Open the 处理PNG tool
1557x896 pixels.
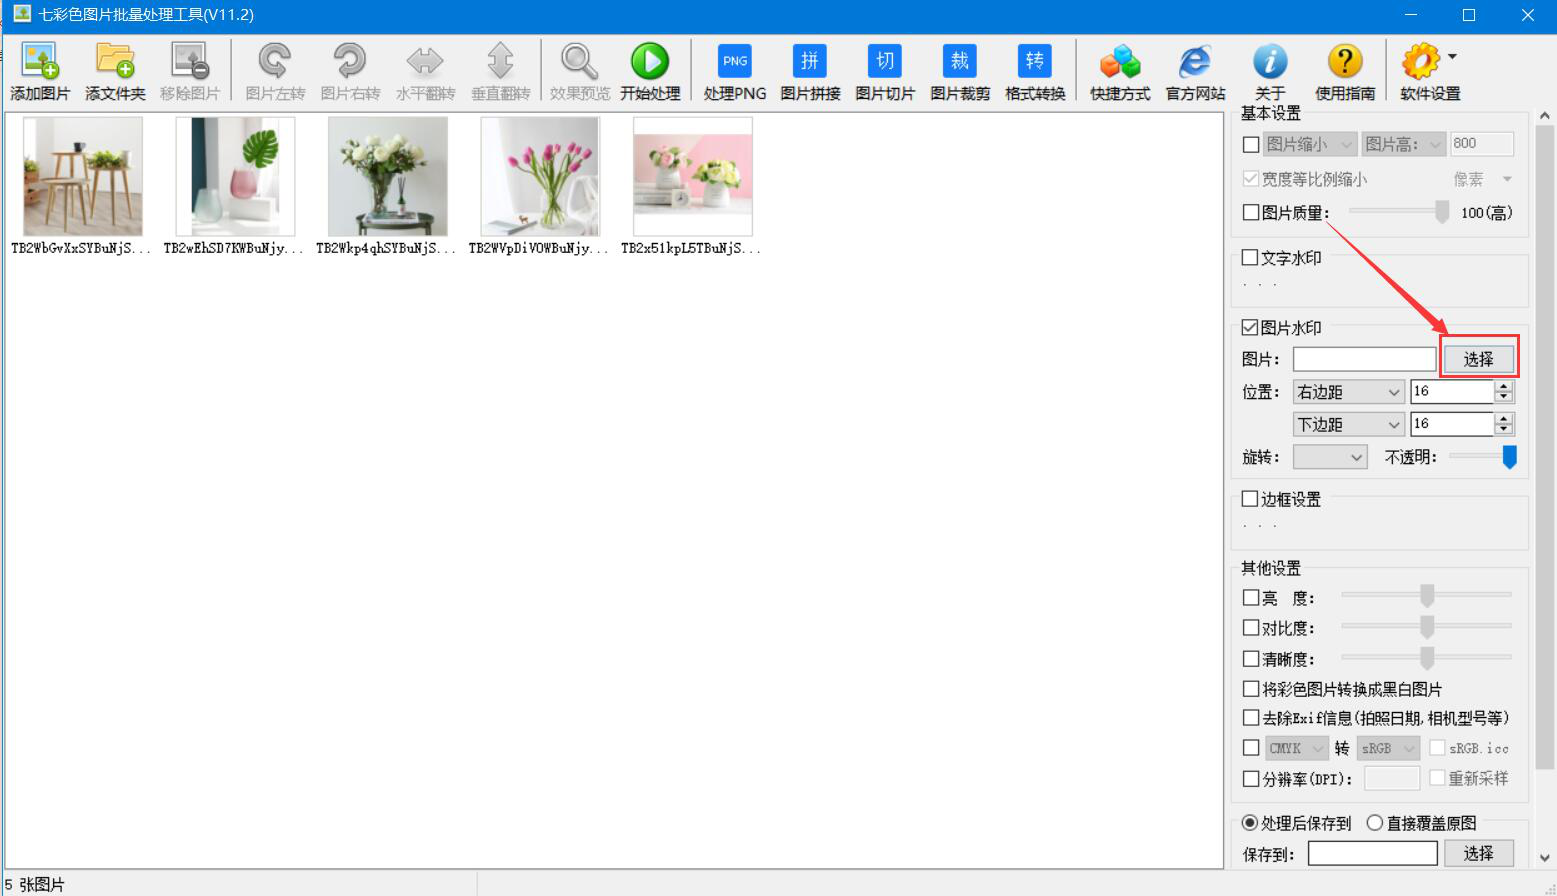click(x=735, y=71)
